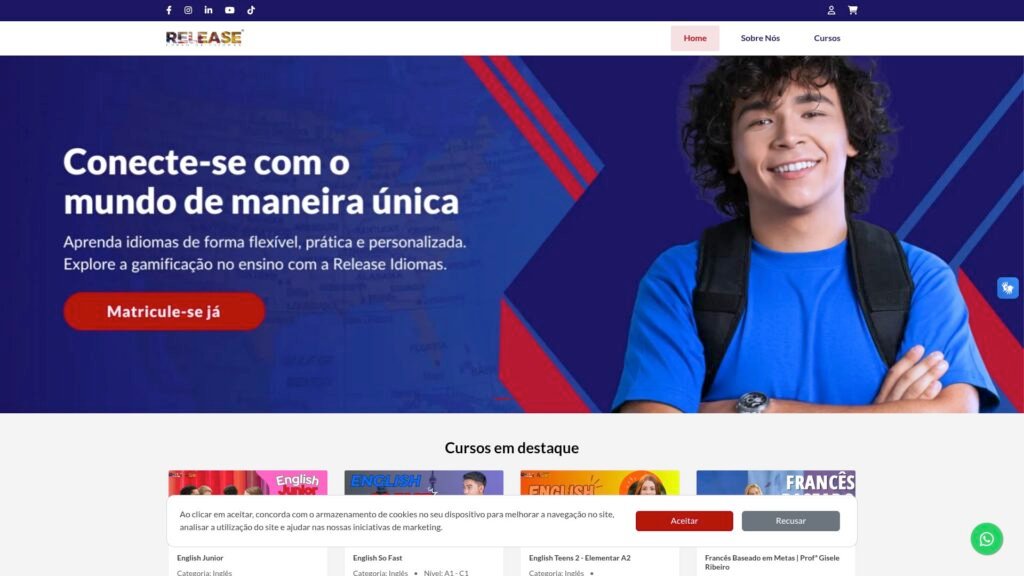Open the Francês course thumbnail
Image resolution: width=1024 pixels, height=576 pixels.
click(x=776, y=483)
